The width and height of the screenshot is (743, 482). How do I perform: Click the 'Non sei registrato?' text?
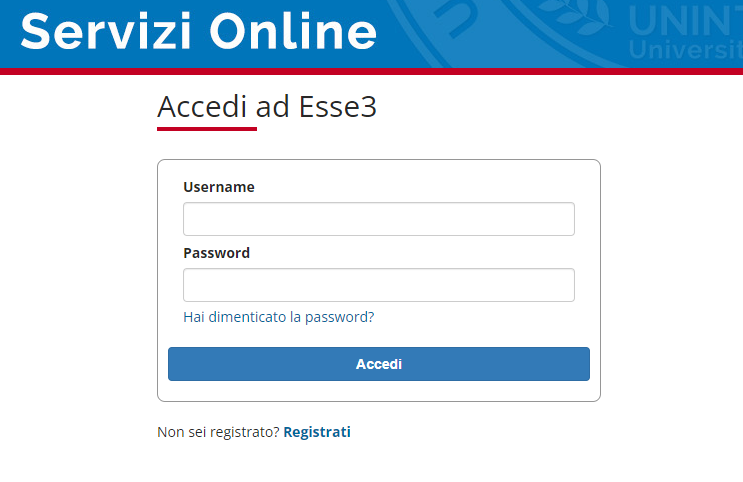pyautogui.click(x=218, y=432)
